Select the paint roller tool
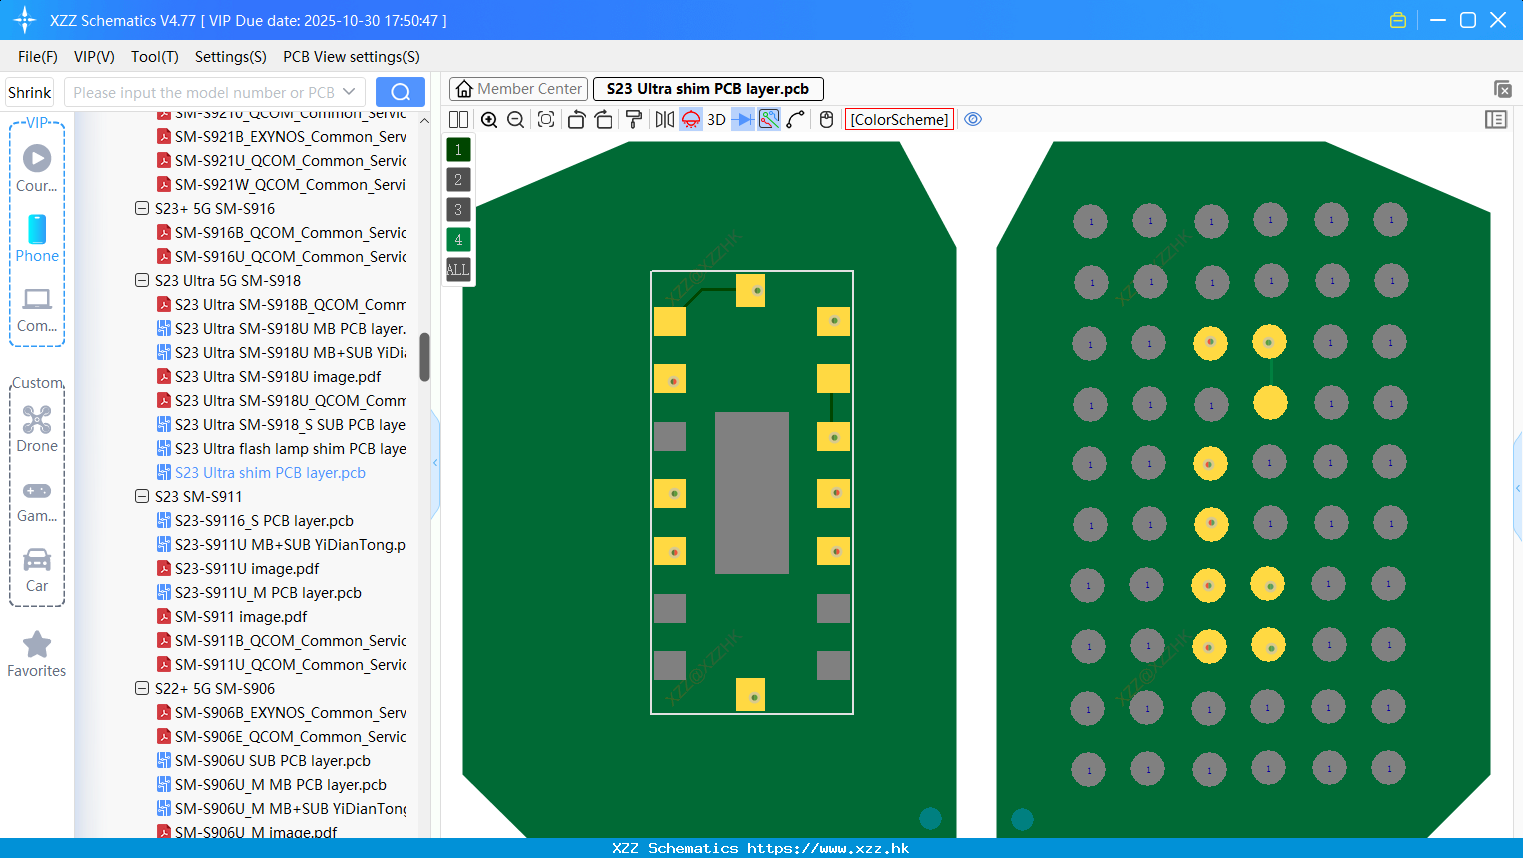The image size is (1523, 858). click(x=633, y=120)
